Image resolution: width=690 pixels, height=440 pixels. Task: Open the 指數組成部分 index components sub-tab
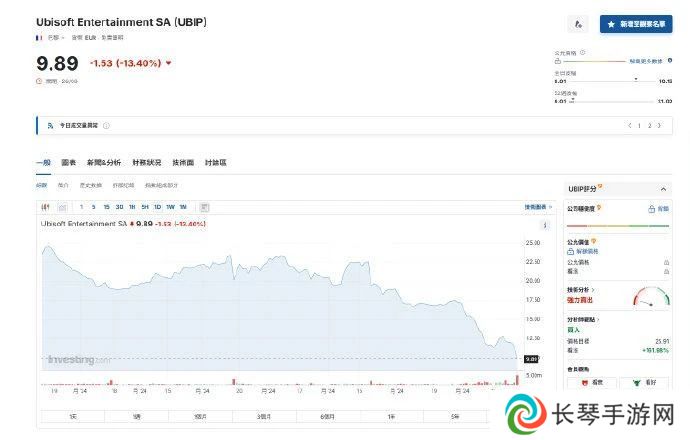161,185
